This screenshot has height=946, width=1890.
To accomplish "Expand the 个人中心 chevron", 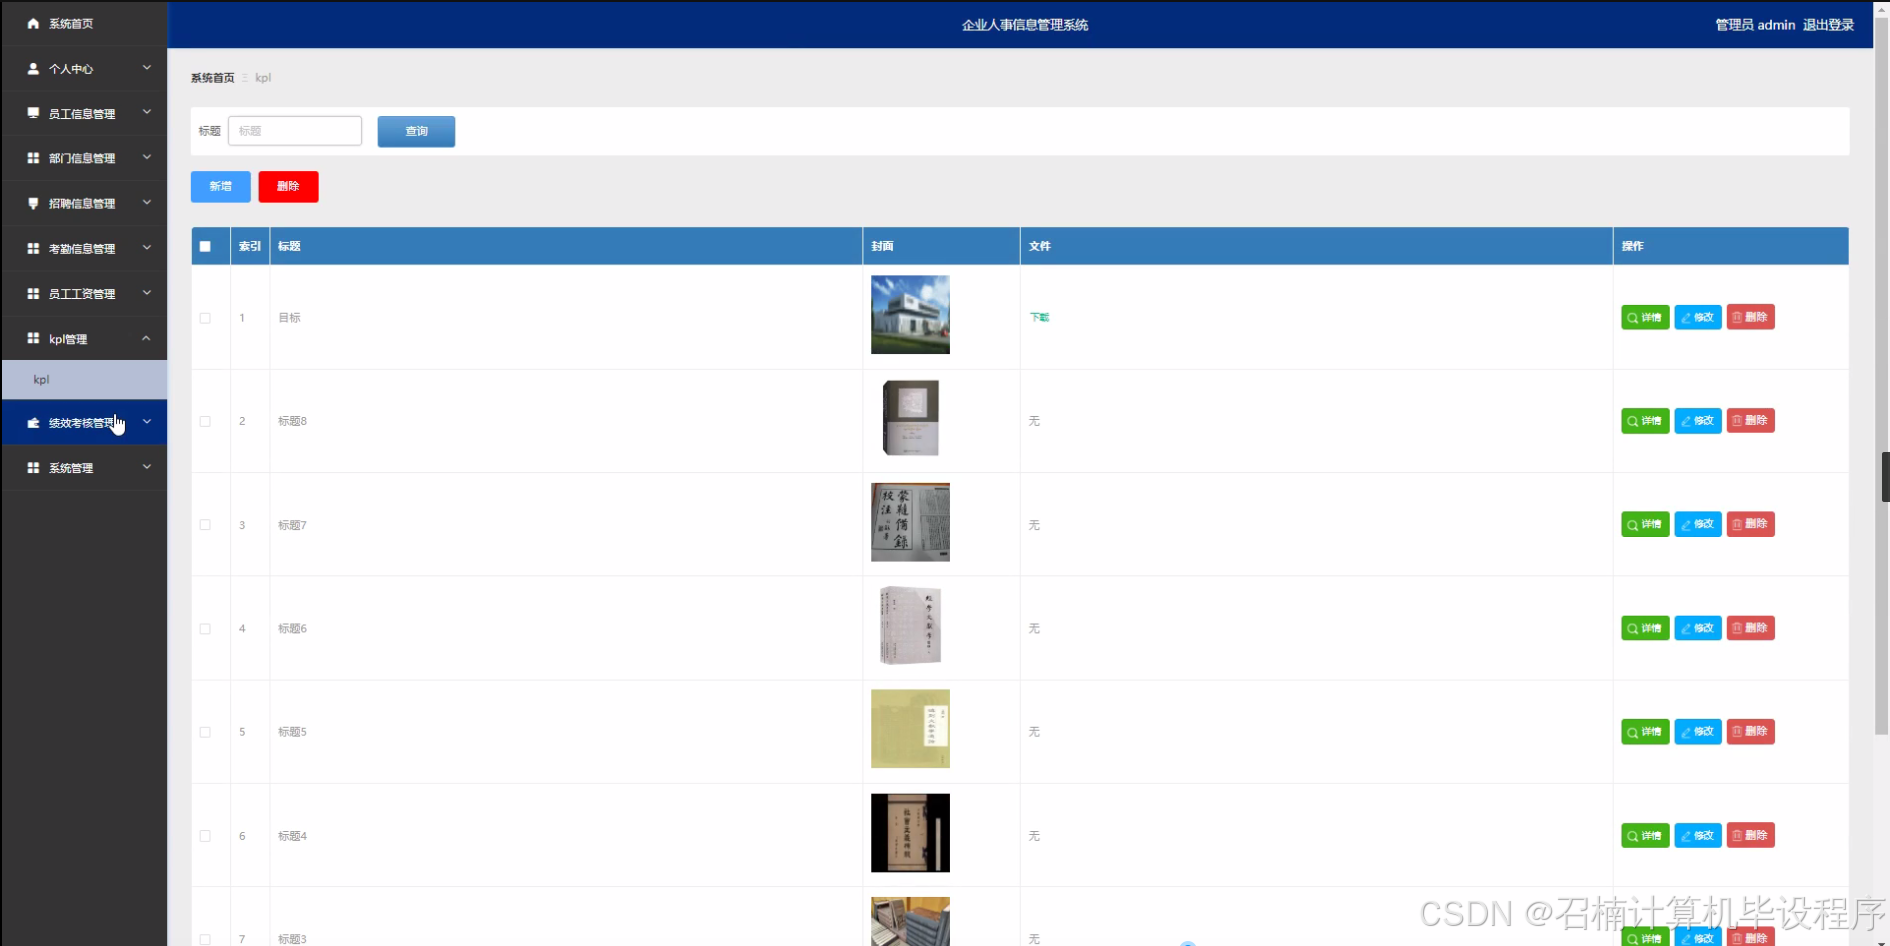I will [147, 68].
